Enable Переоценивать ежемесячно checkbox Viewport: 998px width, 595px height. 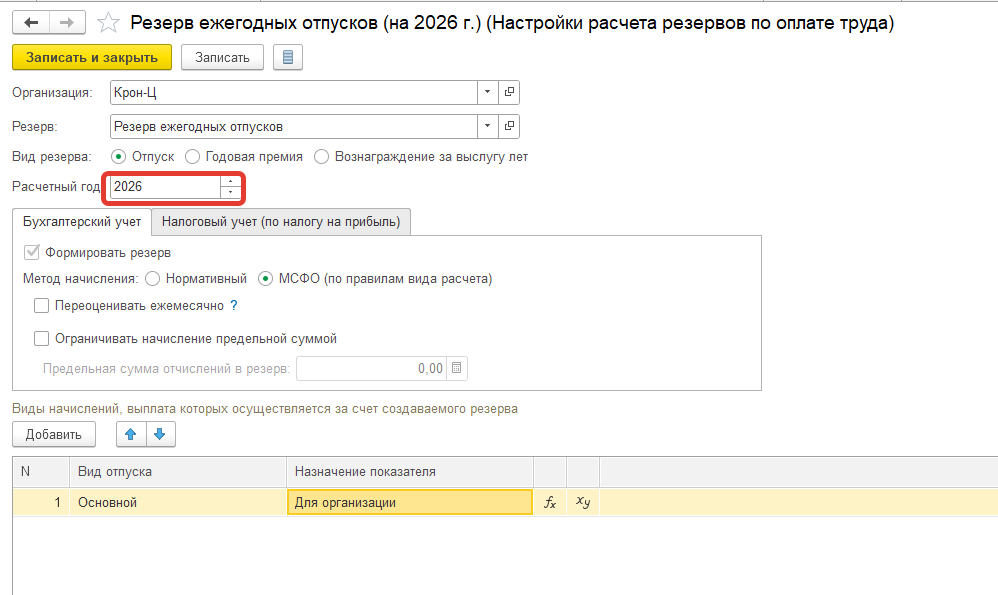(x=41, y=306)
